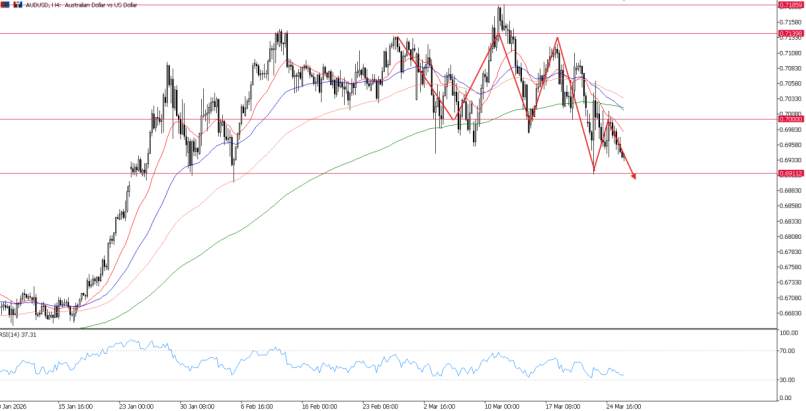This screenshot has width=806, height=411.
Task: Click the 23 Feb 08:00 time label
Action: (380, 406)
